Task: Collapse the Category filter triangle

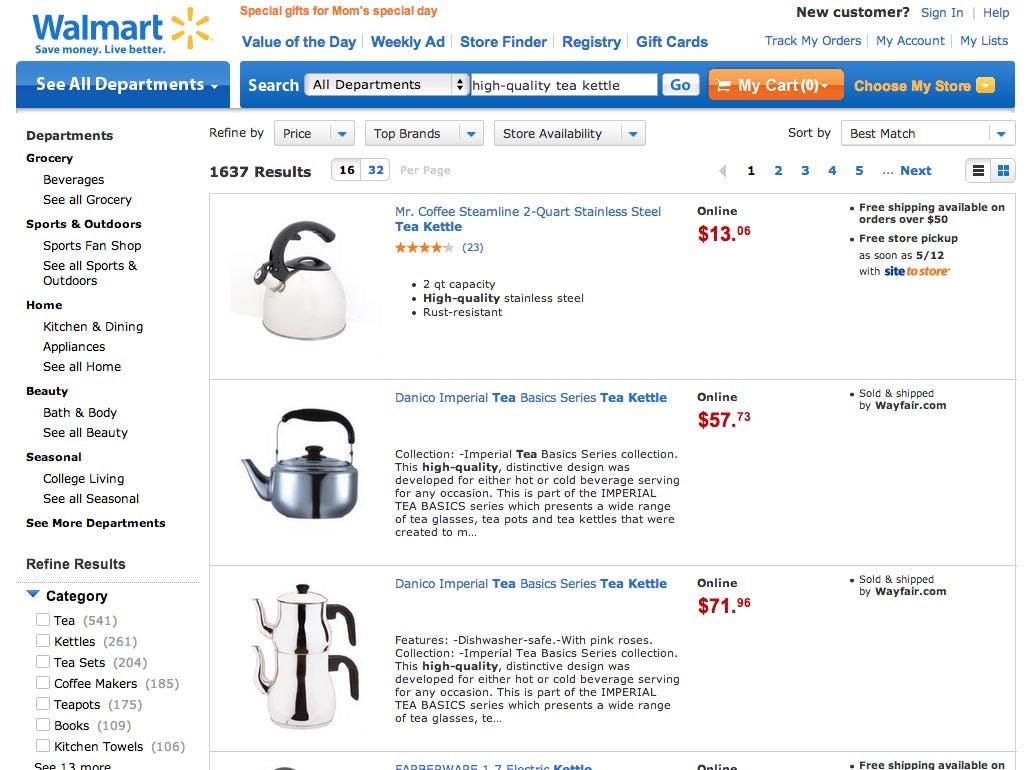Action: pyautogui.click(x=33, y=595)
